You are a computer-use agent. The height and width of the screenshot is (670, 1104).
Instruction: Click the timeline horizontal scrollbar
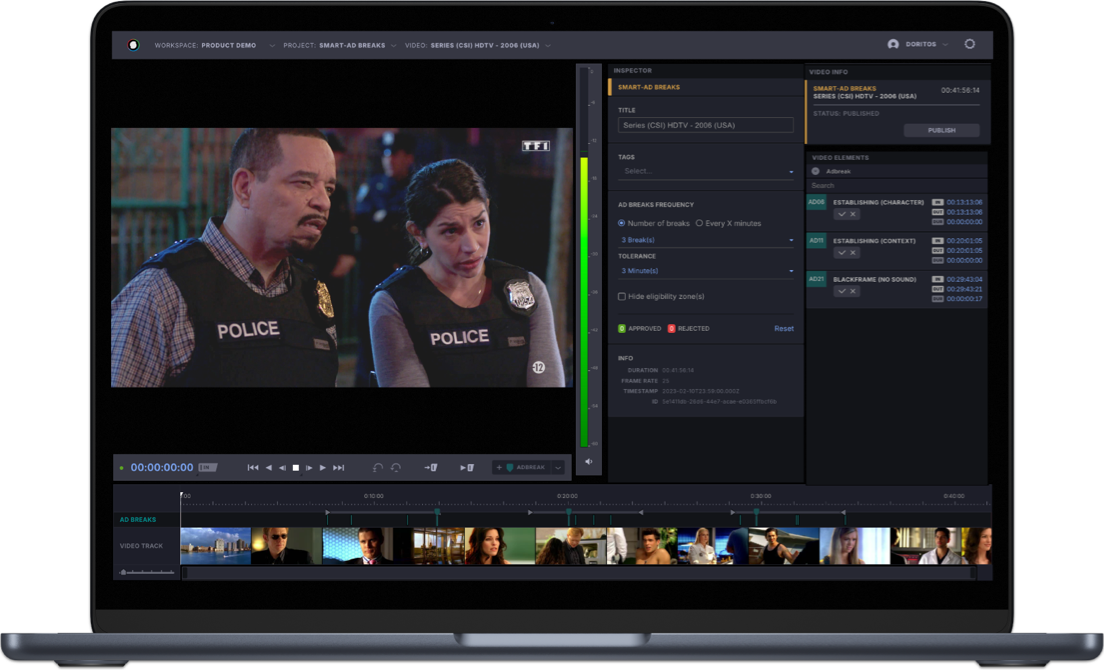tap(577, 573)
